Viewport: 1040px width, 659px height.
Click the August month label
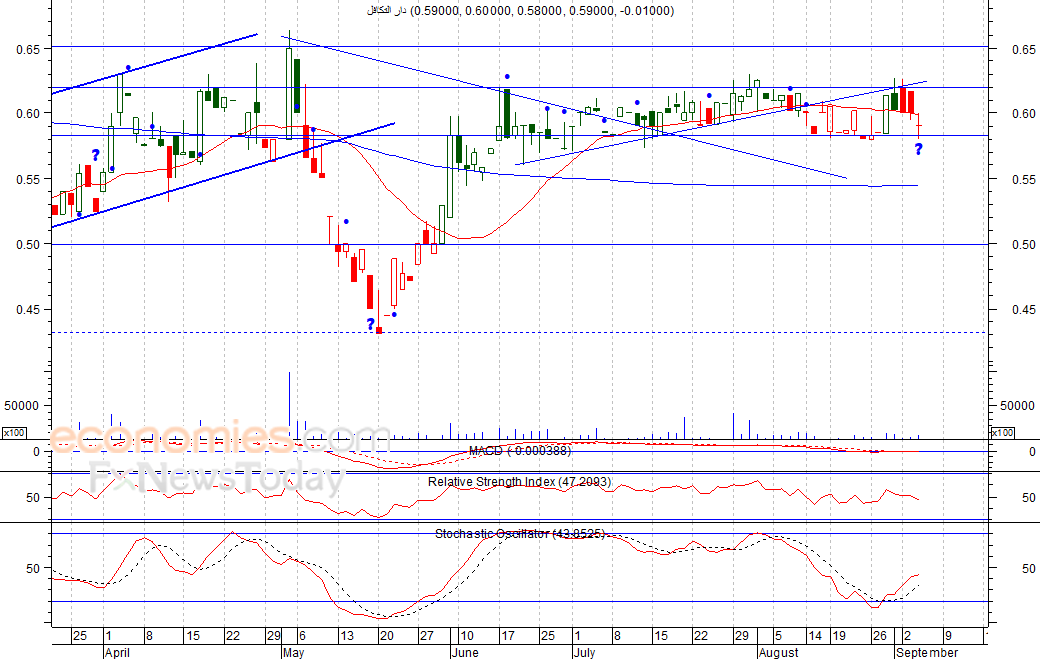[779, 653]
